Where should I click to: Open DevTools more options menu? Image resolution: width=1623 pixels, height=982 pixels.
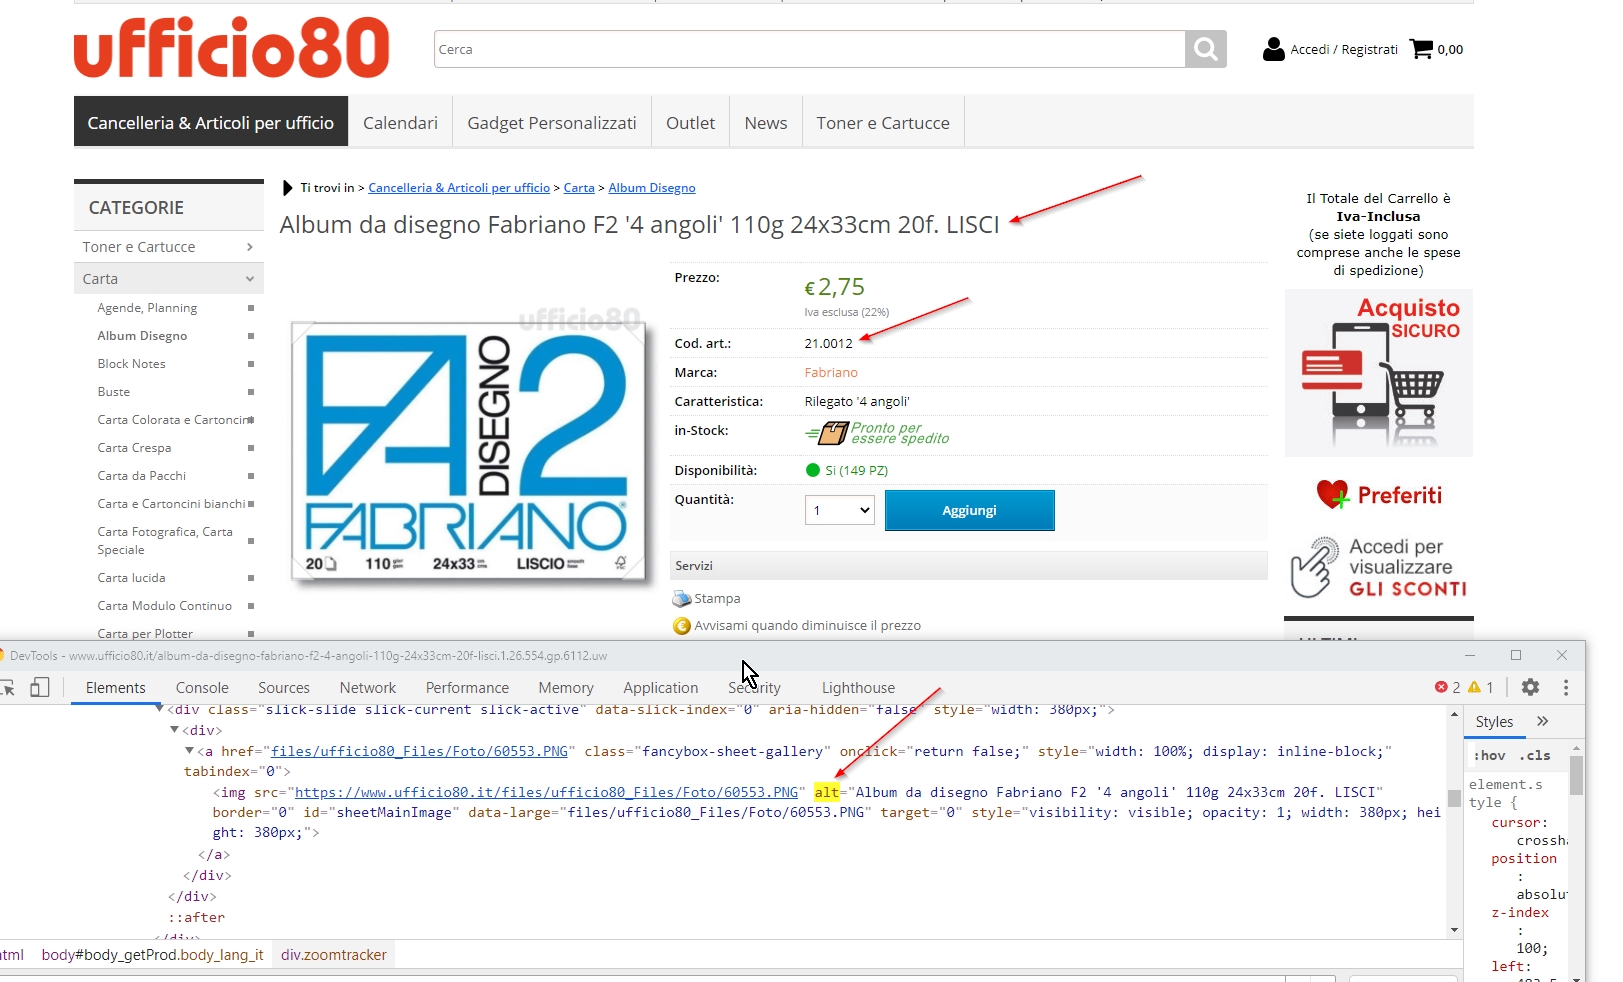(x=1566, y=687)
